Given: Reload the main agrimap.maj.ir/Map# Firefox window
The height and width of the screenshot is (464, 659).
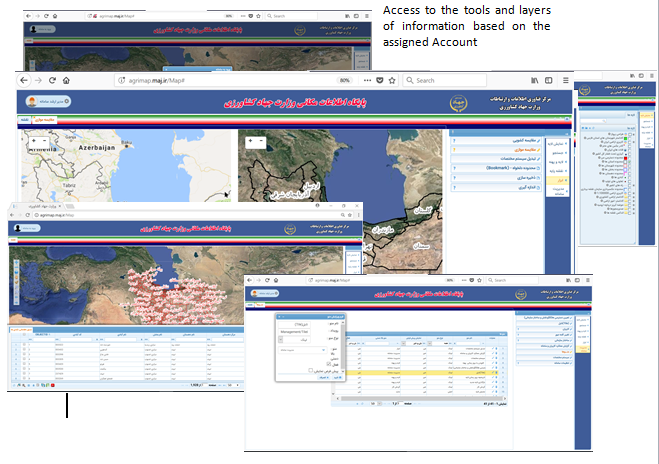Looking at the screenshot, I should pyautogui.click(x=52, y=80).
